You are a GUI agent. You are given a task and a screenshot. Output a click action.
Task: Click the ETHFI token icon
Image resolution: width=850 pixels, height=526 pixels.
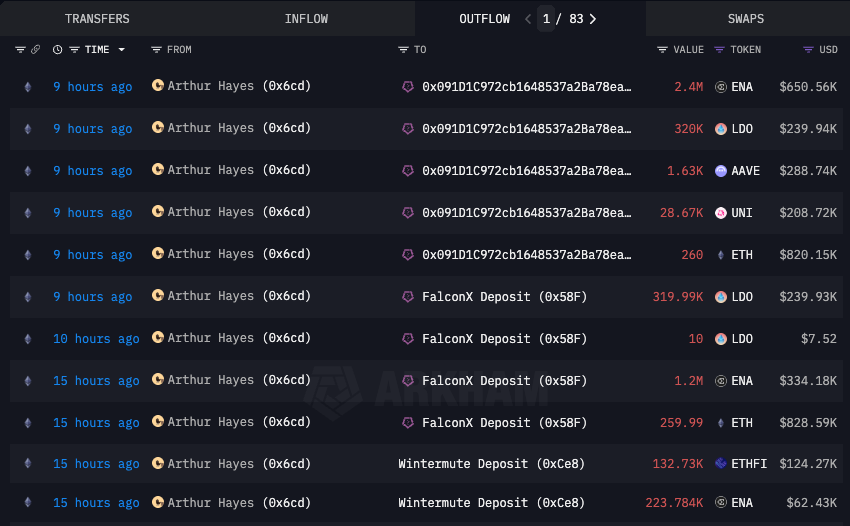[x=721, y=463]
